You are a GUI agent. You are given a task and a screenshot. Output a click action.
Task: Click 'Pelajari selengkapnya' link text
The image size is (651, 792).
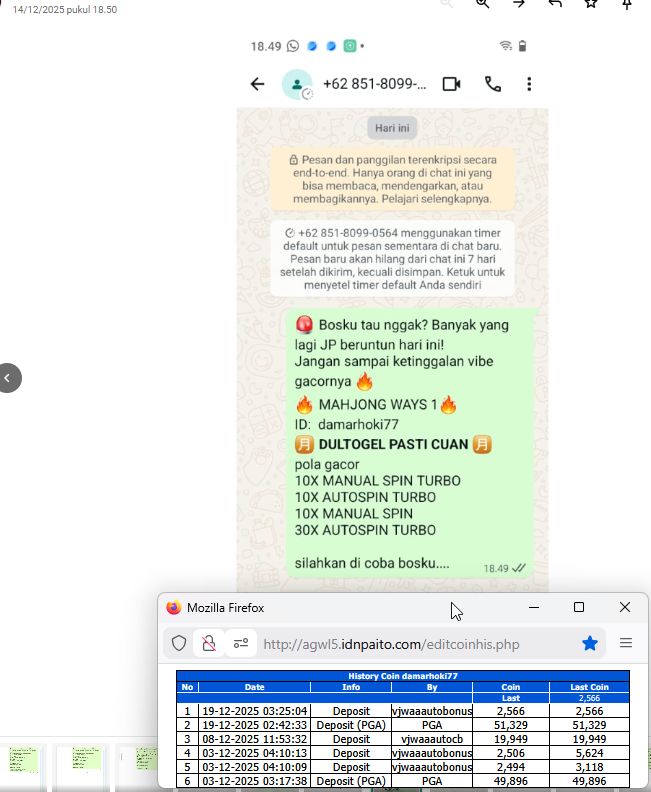pos(436,199)
